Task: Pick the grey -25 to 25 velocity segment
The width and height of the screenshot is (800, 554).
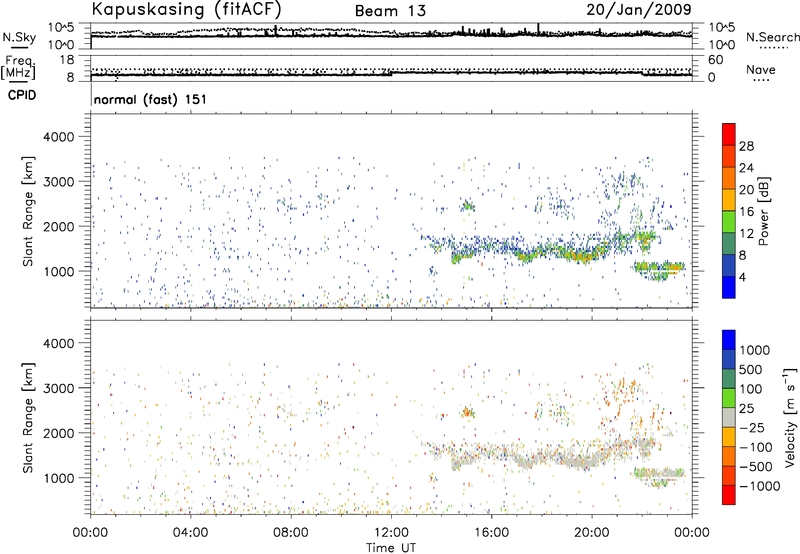Action: pos(729,418)
